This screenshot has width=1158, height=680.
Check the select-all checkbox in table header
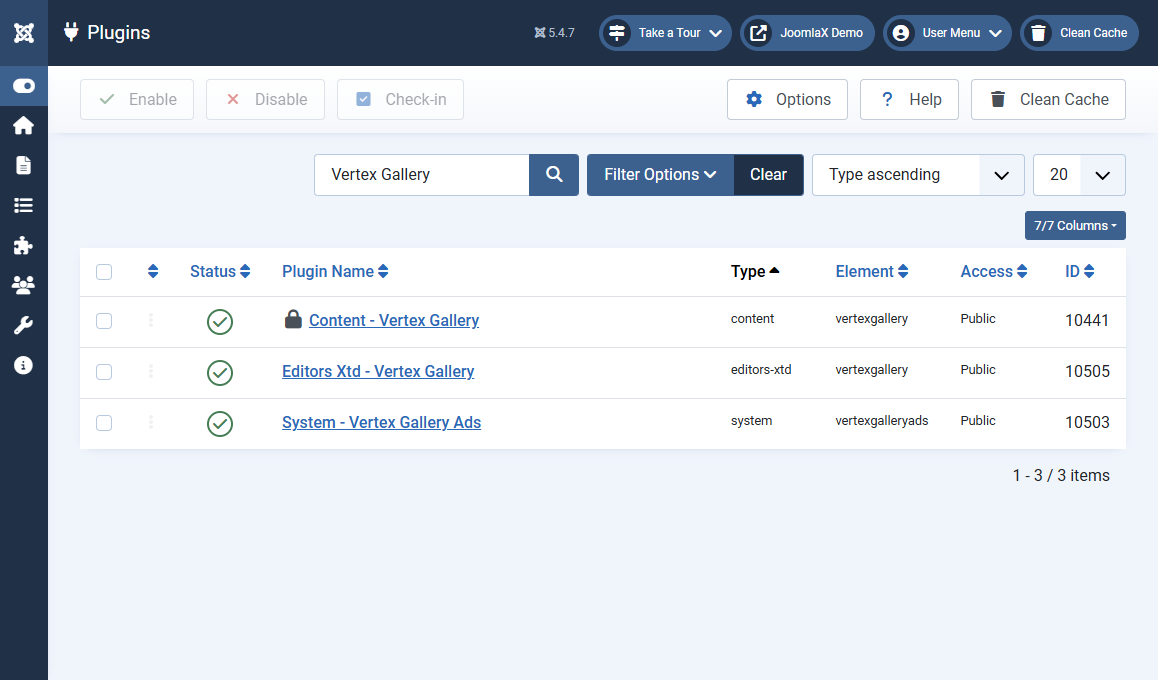(104, 272)
